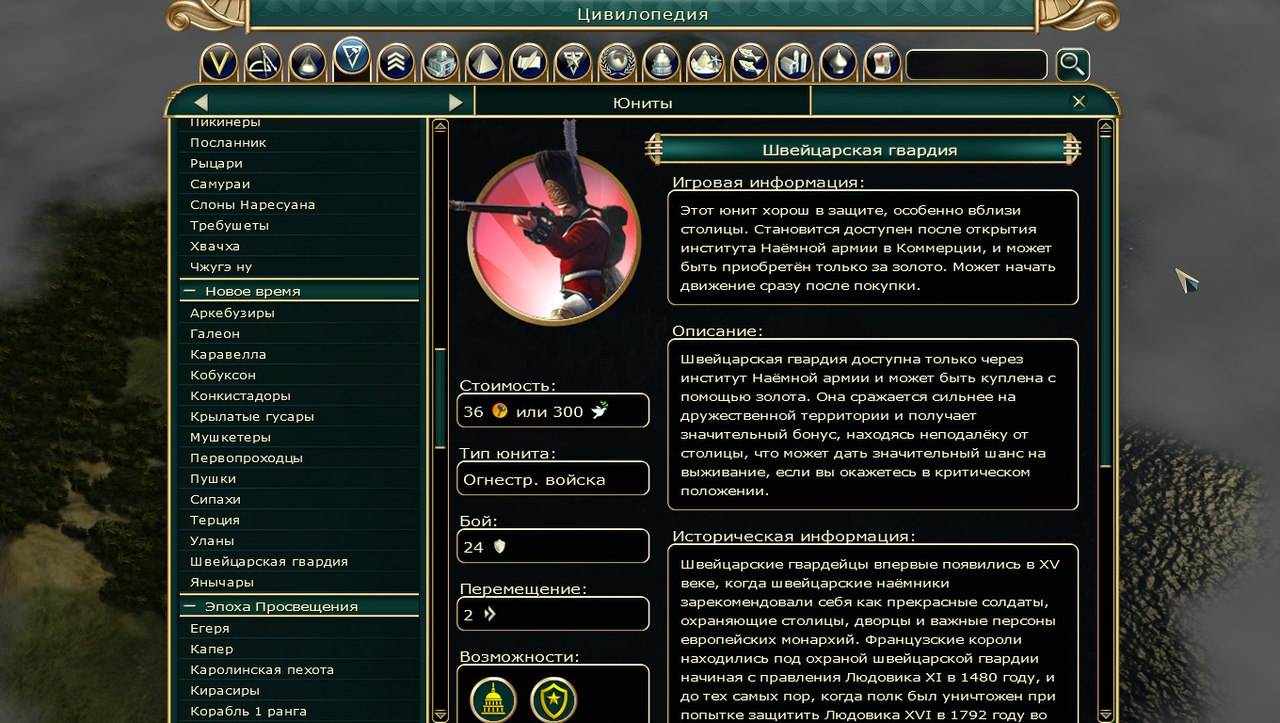
Task: Click the unit list scrollbar down arrow
Action: click(440, 715)
